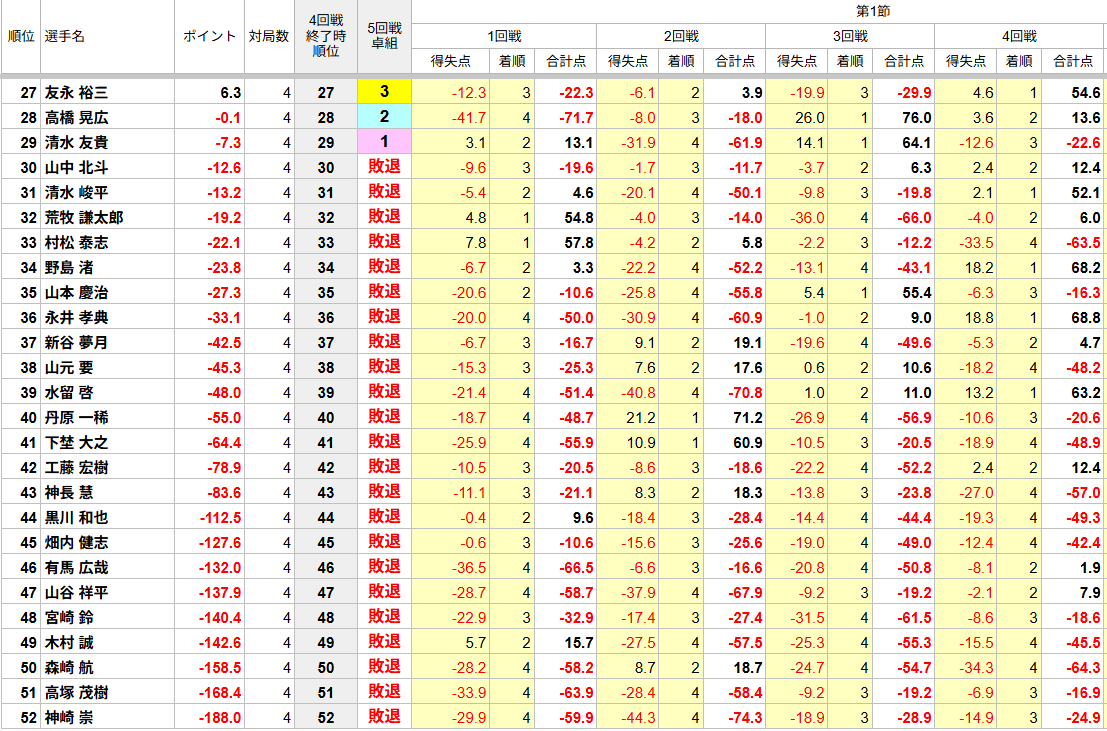Click round 3 total 55.4 in 山本 慶治 row
This screenshot has height=731, width=1107.
pyautogui.click(x=917, y=292)
